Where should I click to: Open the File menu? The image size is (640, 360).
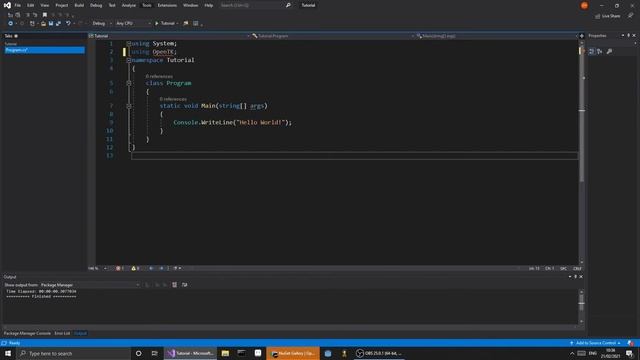[x=18, y=5]
